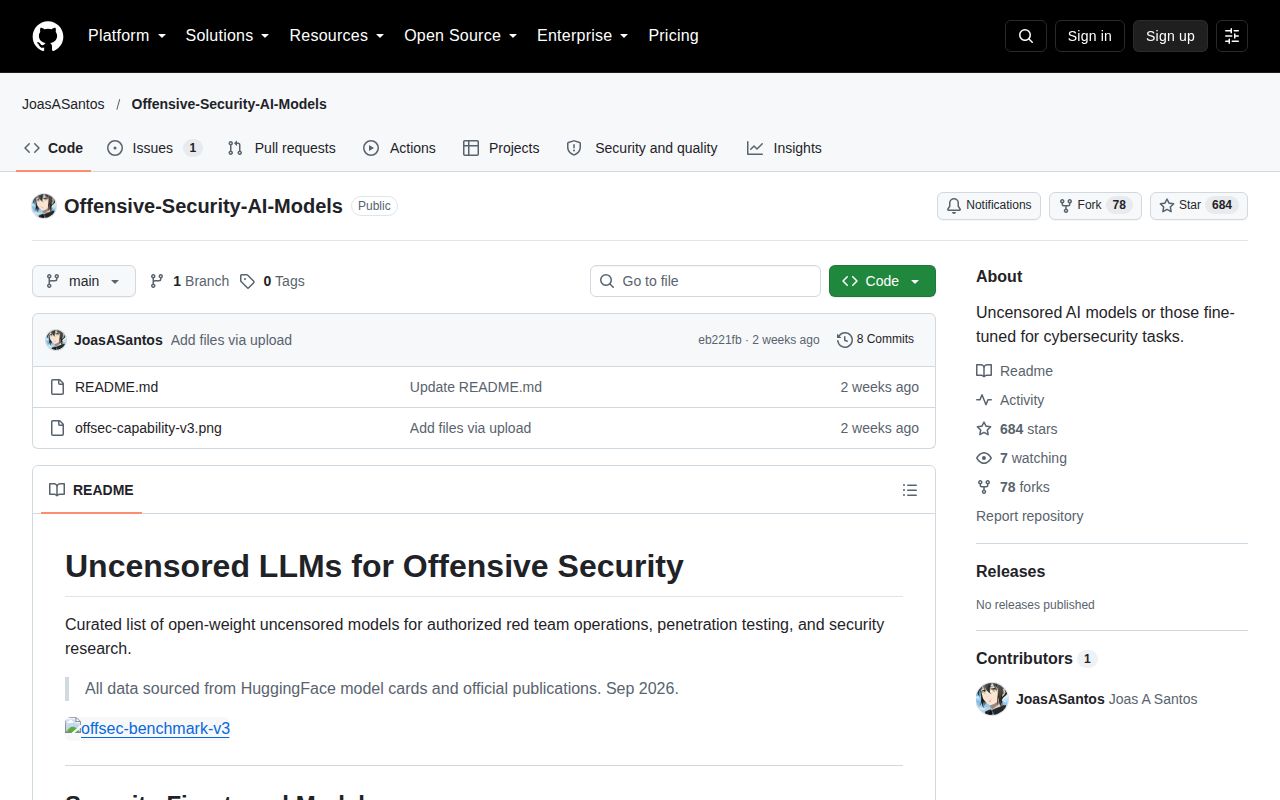Open the 1 Branch link
The width and height of the screenshot is (1280, 800).
(189, 281)
